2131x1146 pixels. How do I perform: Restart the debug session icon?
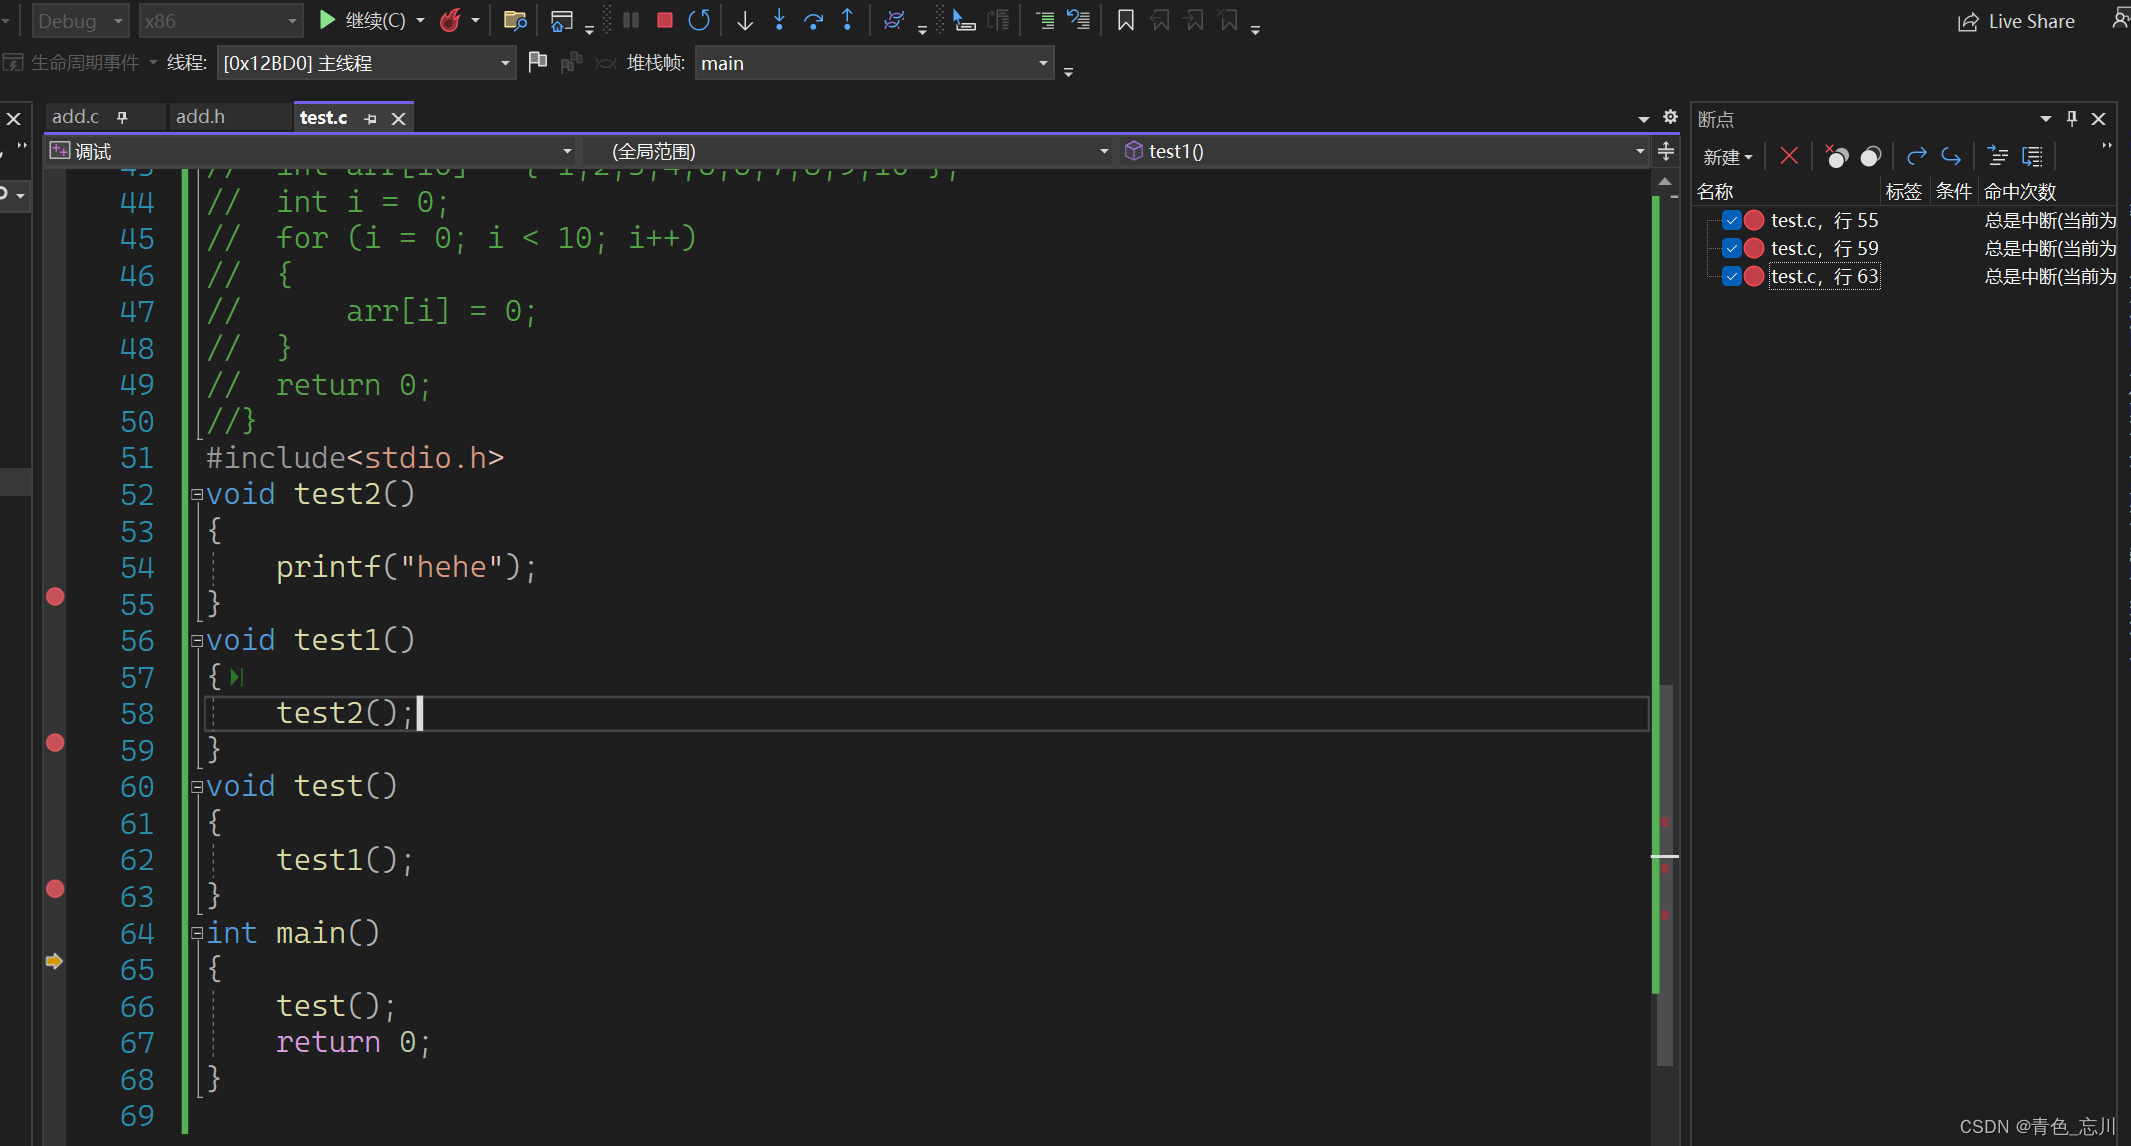coord(699,20)
